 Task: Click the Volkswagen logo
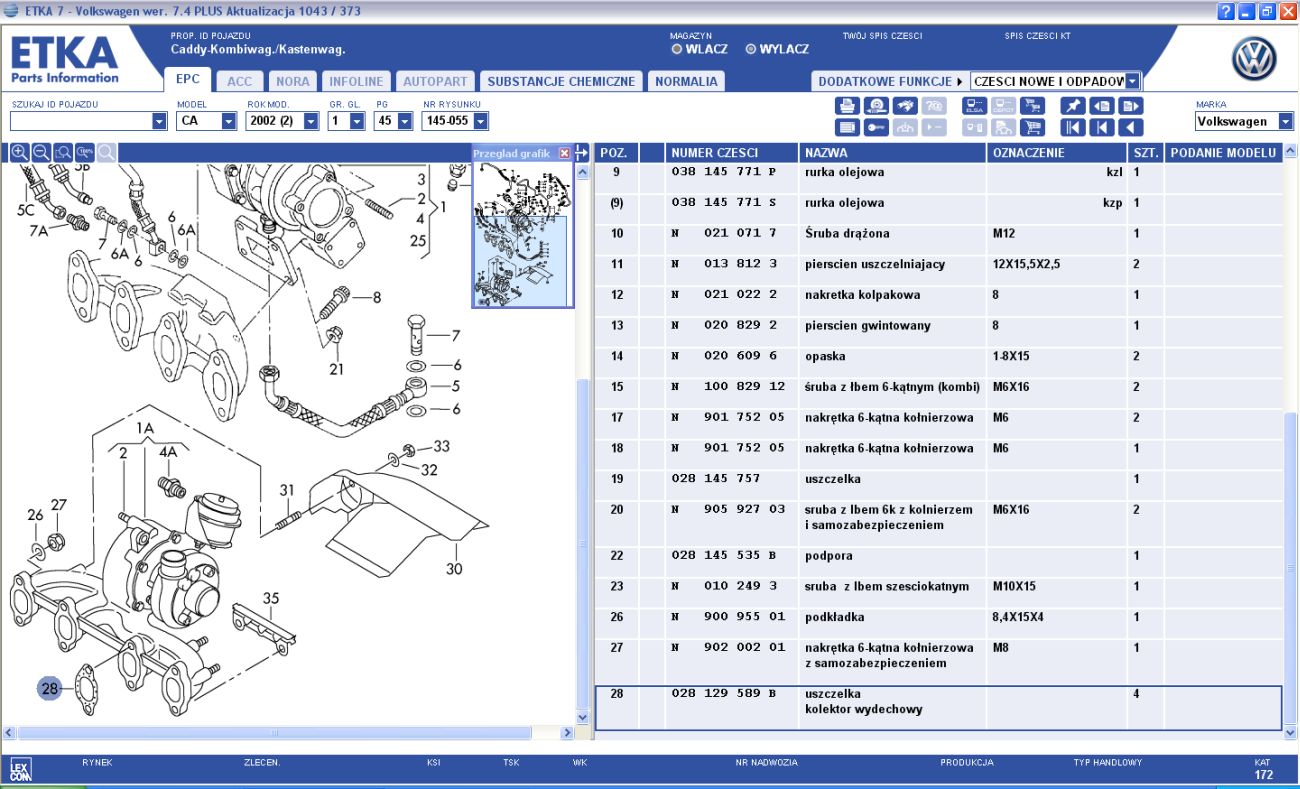pyautogui.click(x=1254, y=60)
